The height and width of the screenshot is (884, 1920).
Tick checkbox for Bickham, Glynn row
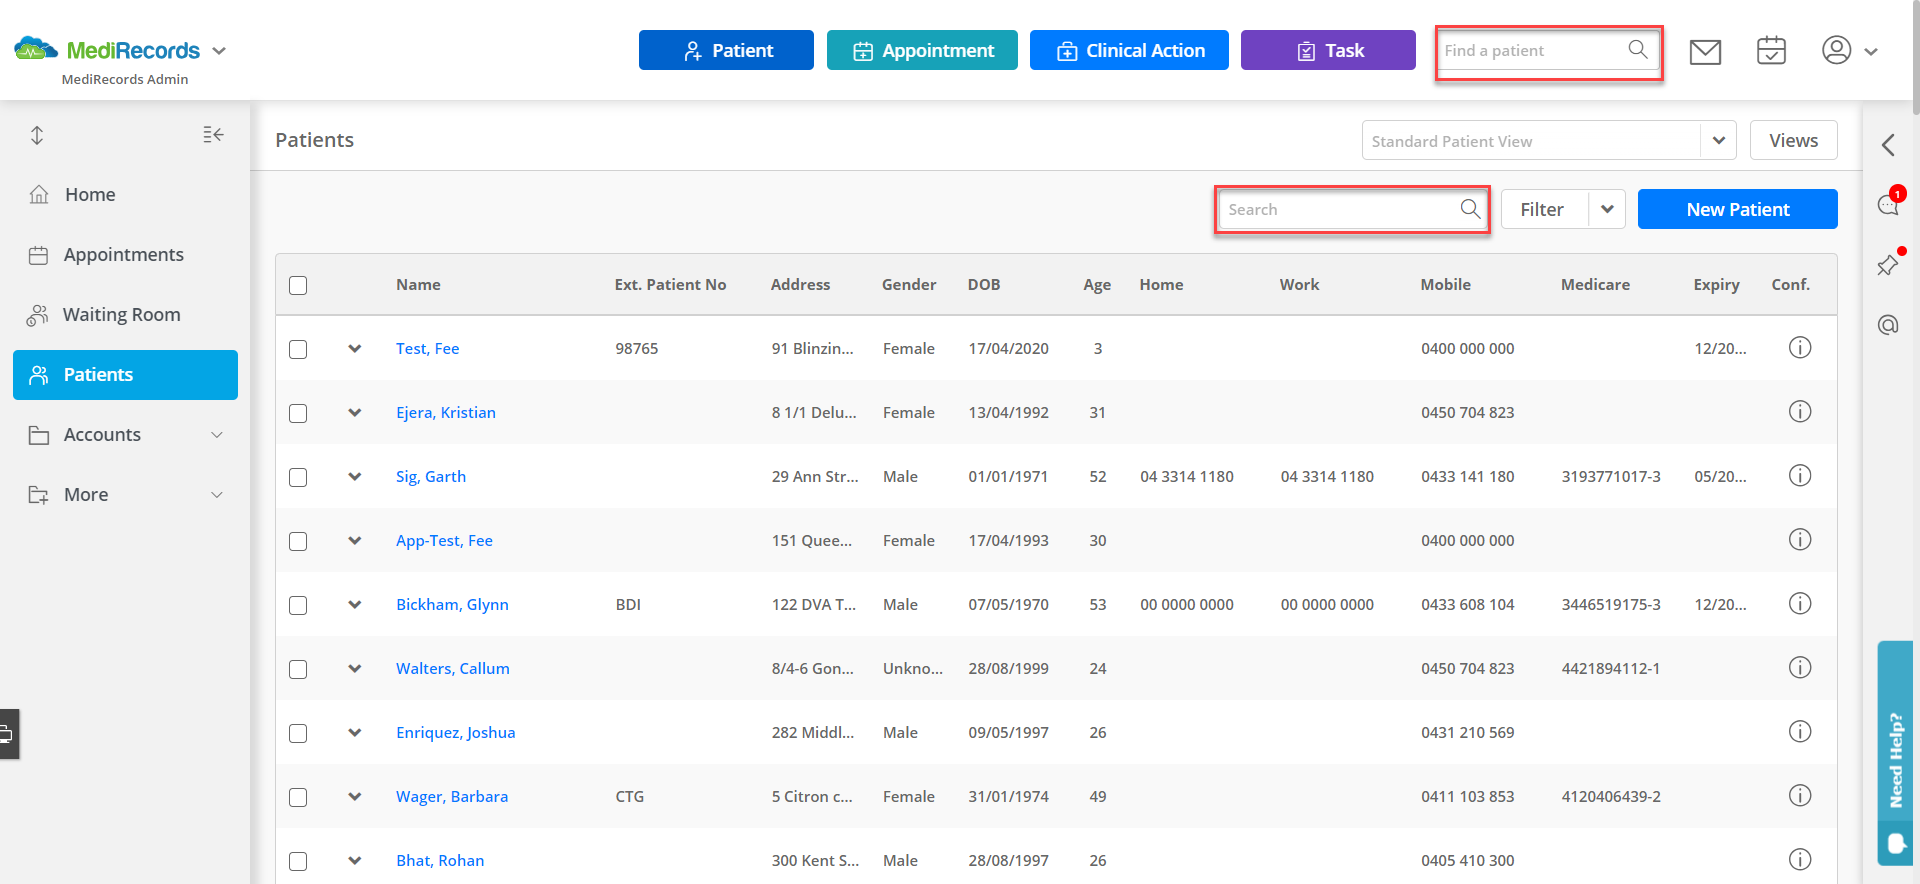point(298,605)
